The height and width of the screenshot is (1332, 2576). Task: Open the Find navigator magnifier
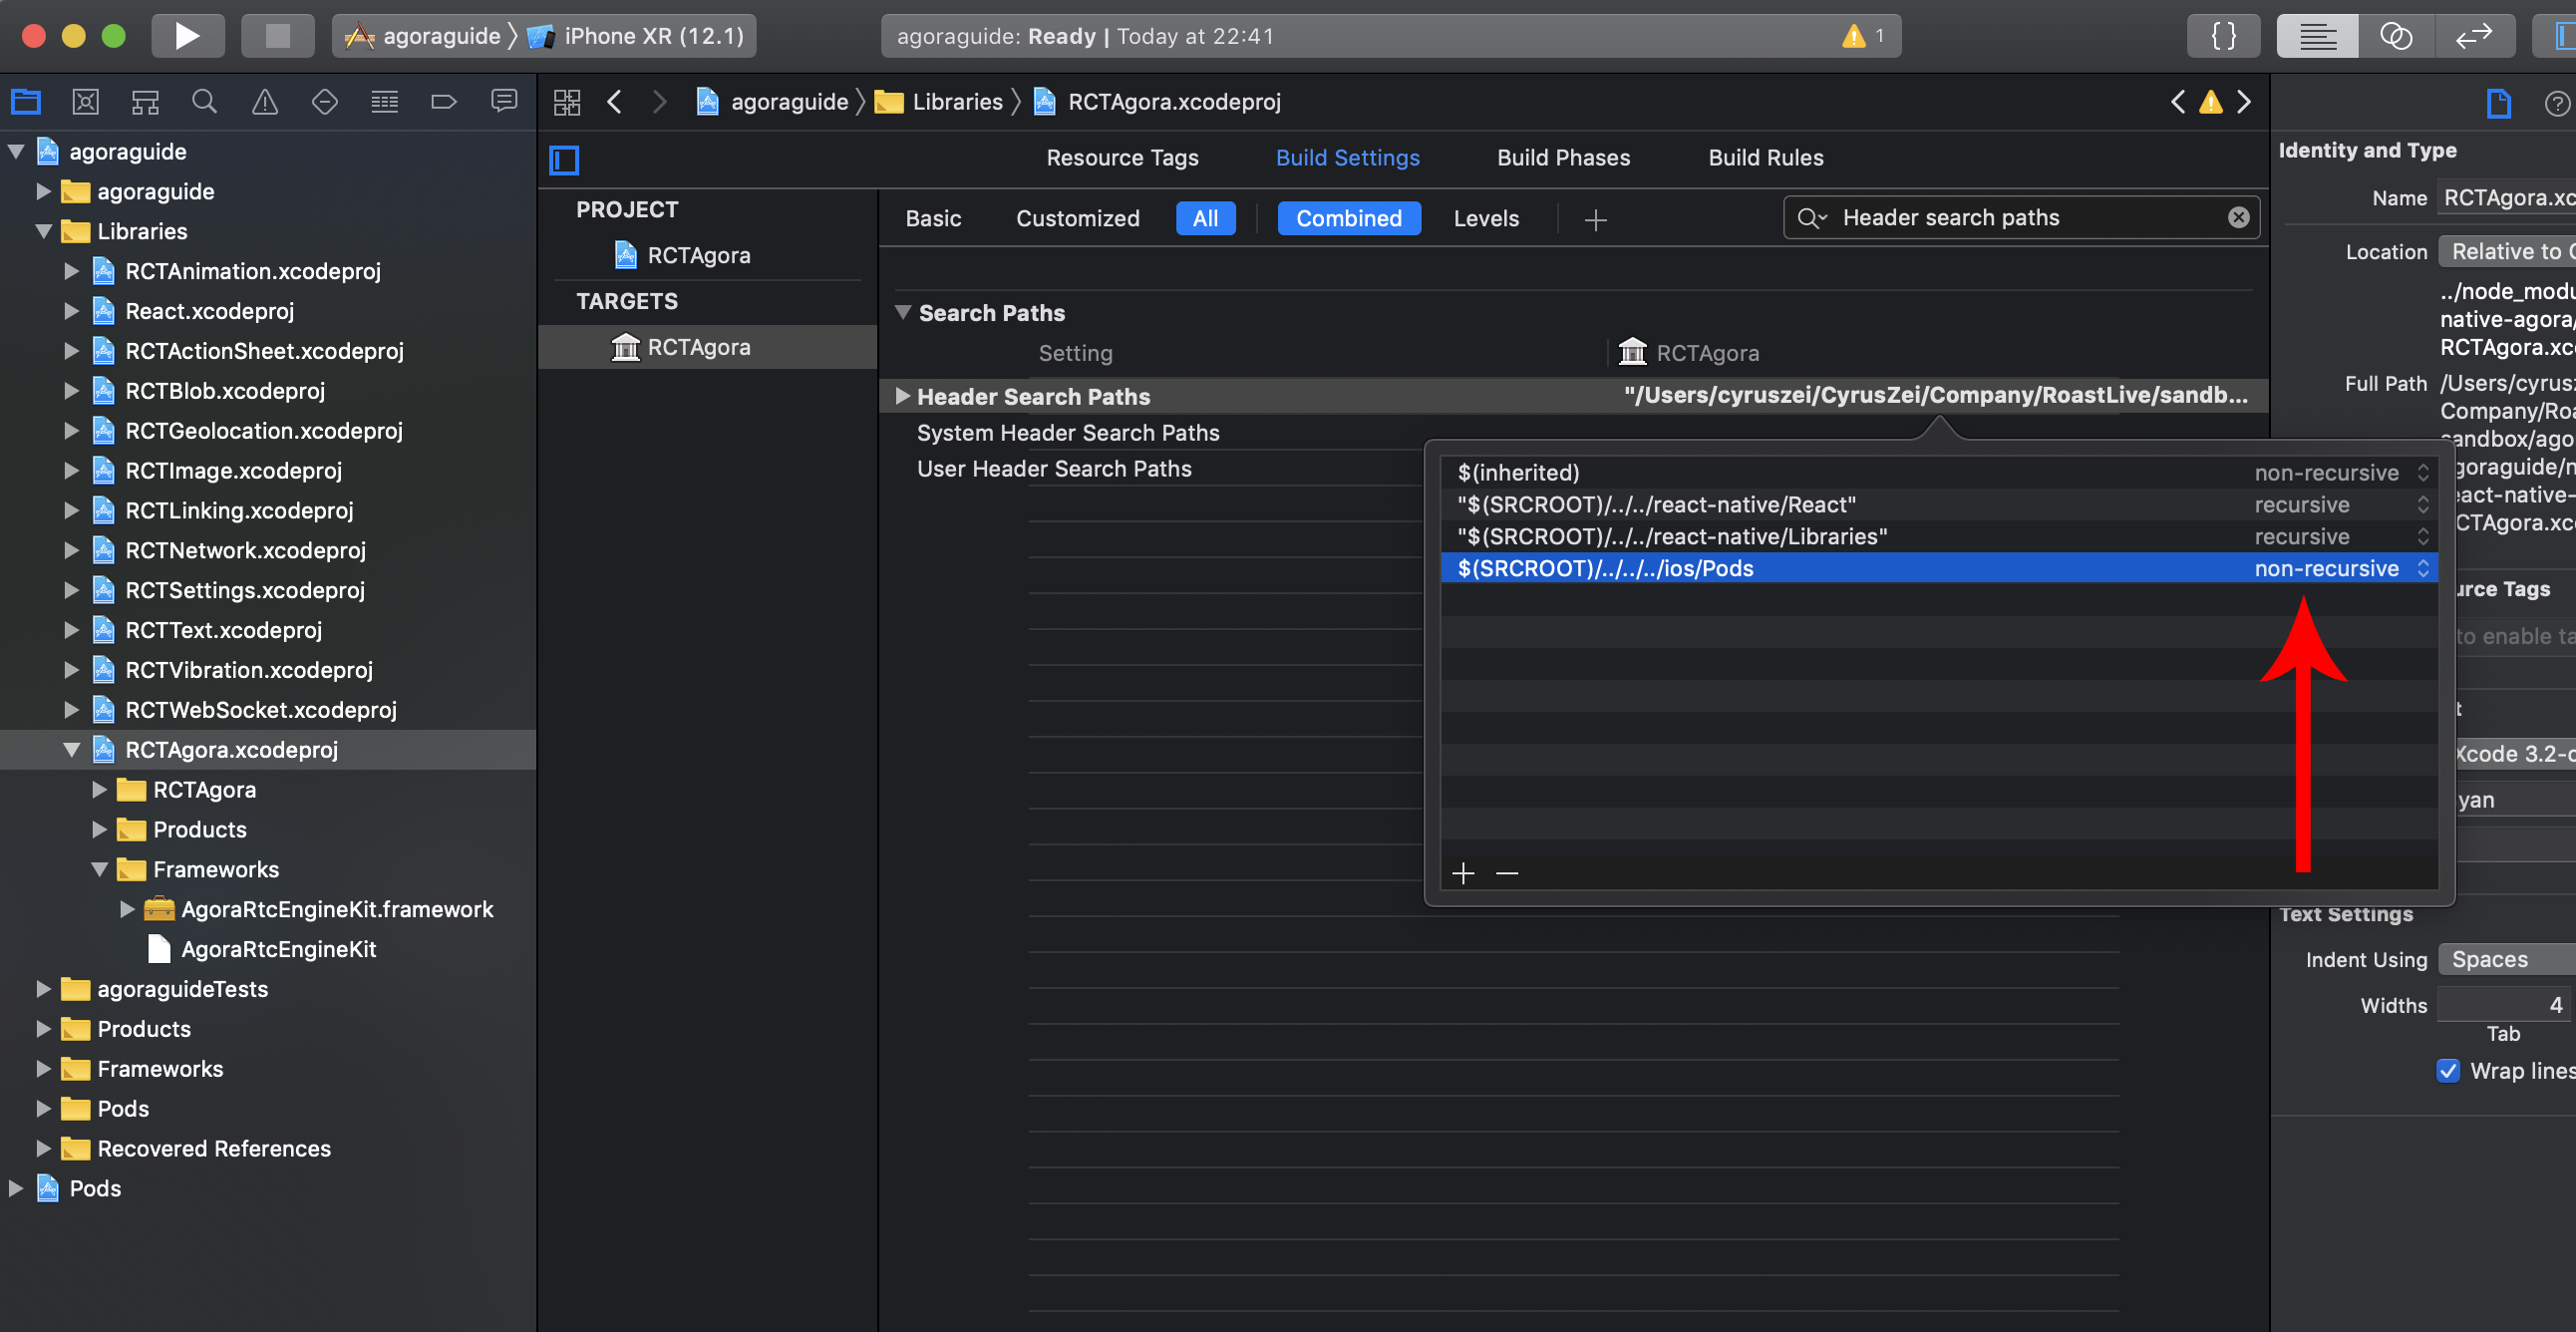204,101
